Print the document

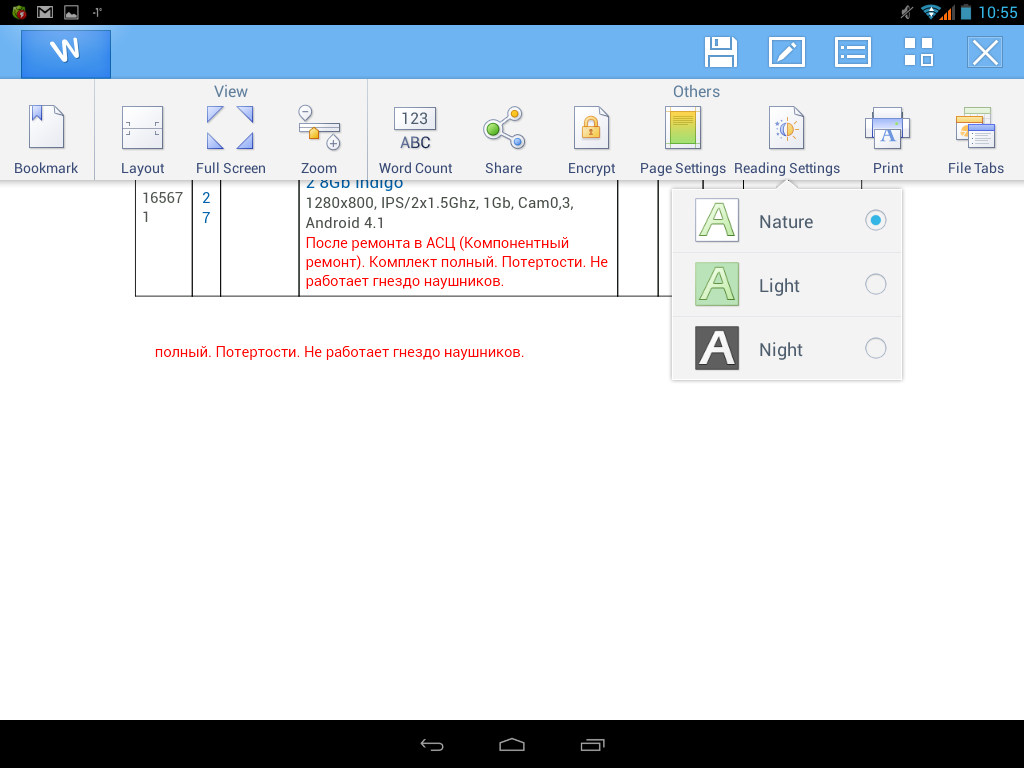887,138
